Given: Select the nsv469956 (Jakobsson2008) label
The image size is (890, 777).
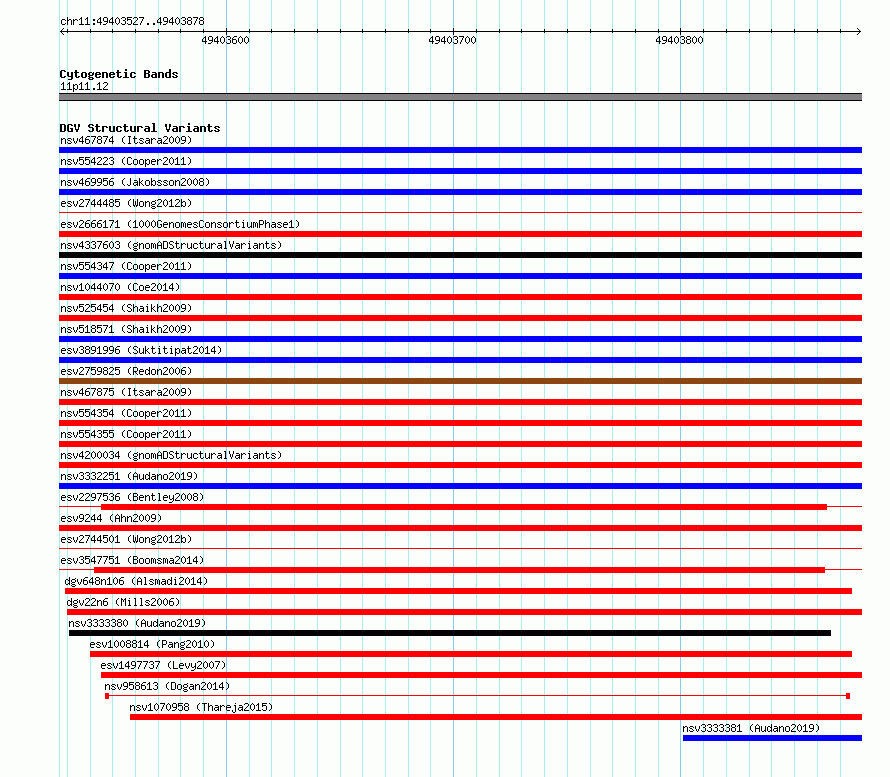Looking at the screenshot, I should 135,182.
